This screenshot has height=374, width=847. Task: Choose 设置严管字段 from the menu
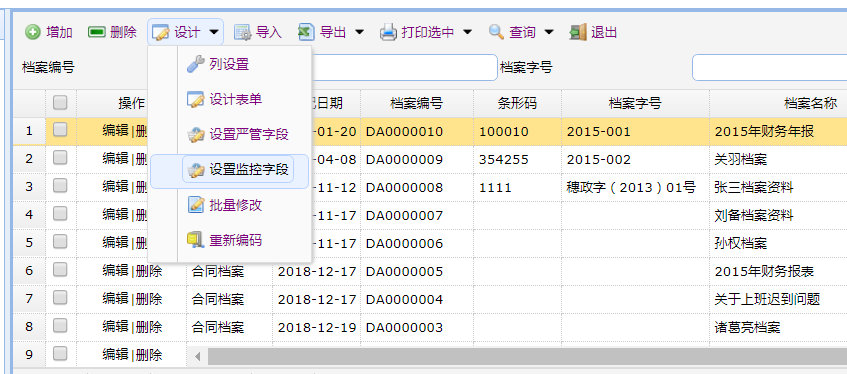point(230,135)
